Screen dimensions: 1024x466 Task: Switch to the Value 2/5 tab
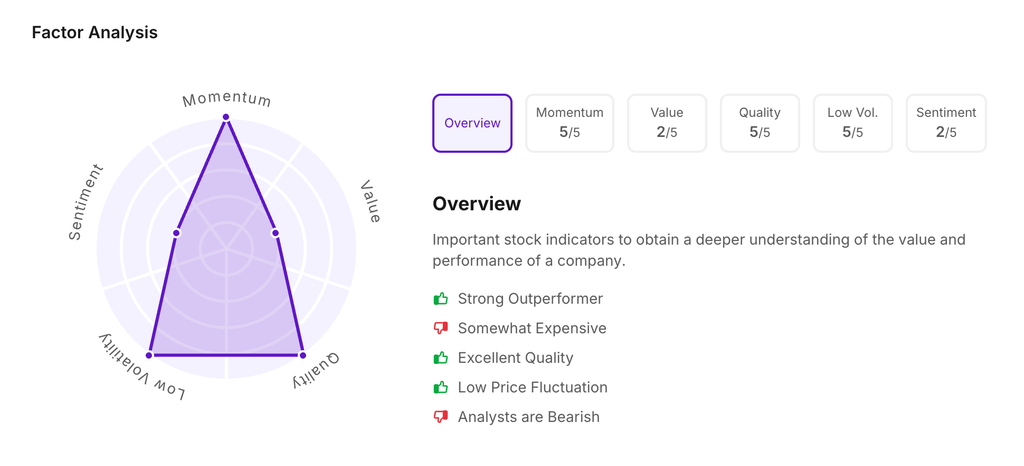(x=667, y=123)
